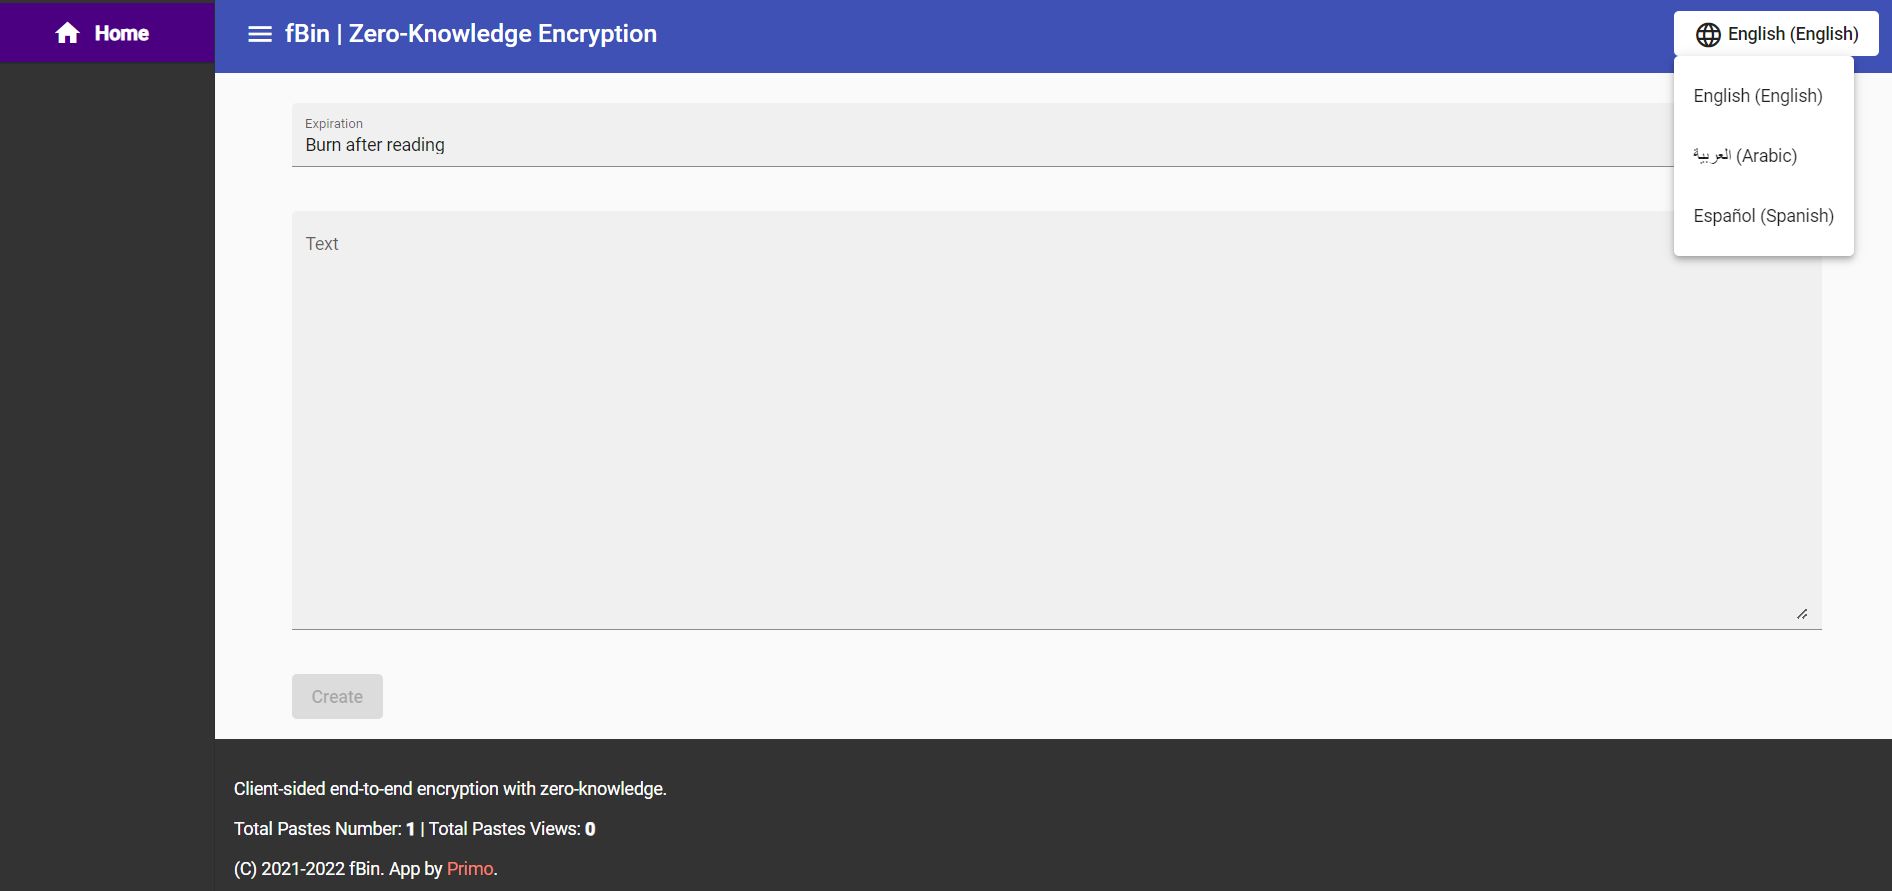Click the Total Pastes Views counter
This screenshot has height=891, width=1892.
pos(512,829)
